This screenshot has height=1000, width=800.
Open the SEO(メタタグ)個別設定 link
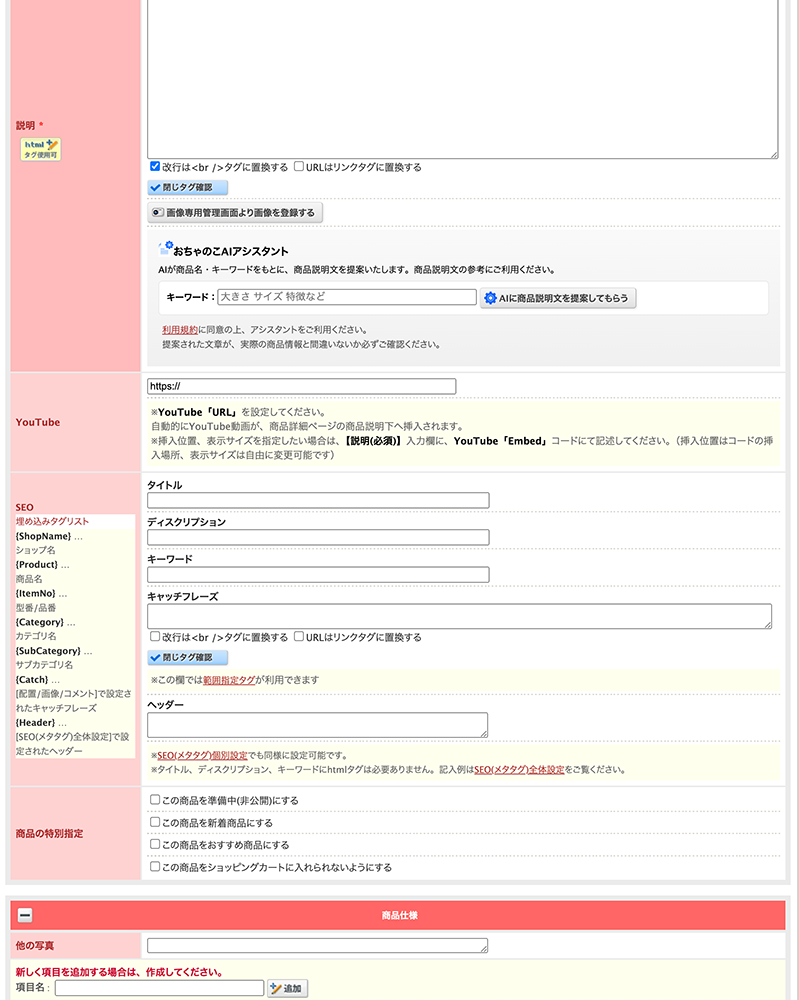[202, 755]
